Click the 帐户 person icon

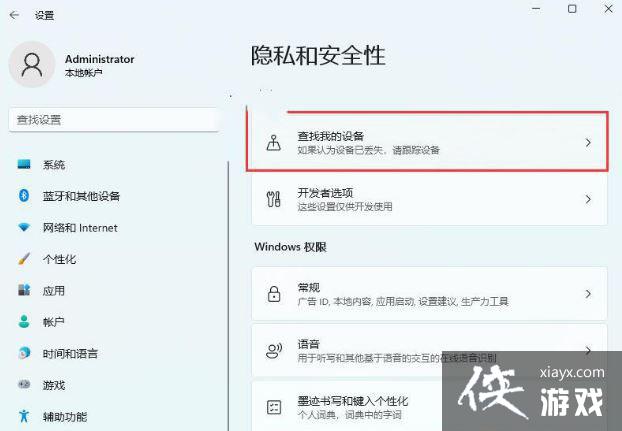tap(24, 322)
